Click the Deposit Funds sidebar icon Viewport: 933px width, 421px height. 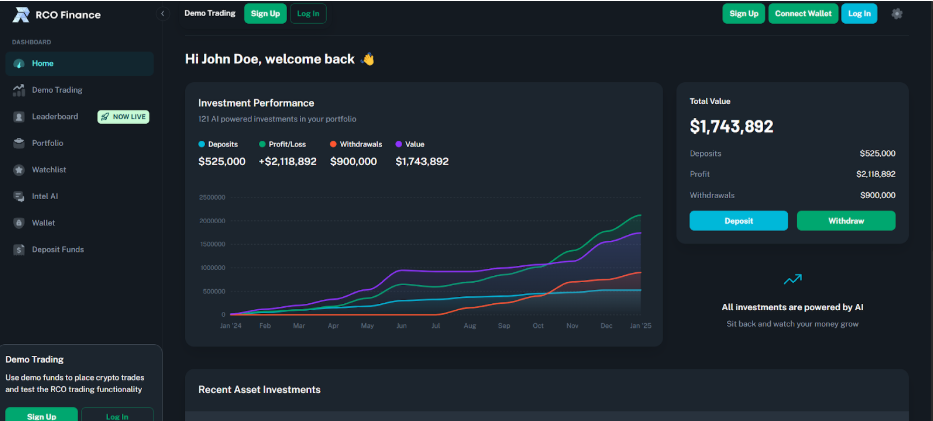19,249
